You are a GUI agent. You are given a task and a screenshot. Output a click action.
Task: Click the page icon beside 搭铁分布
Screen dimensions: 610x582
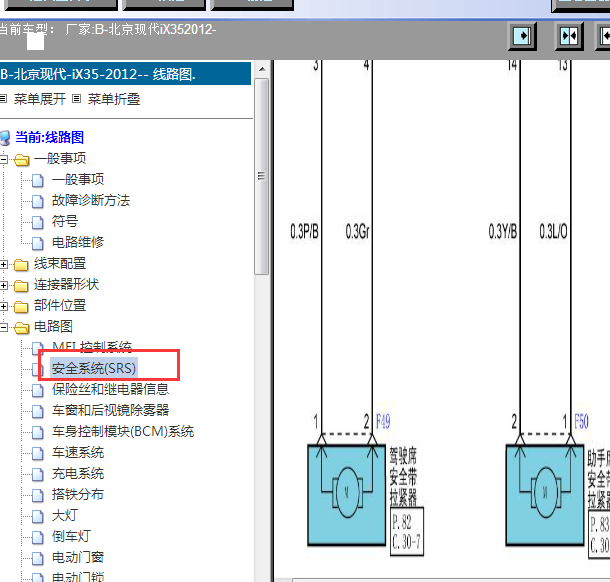37,496
